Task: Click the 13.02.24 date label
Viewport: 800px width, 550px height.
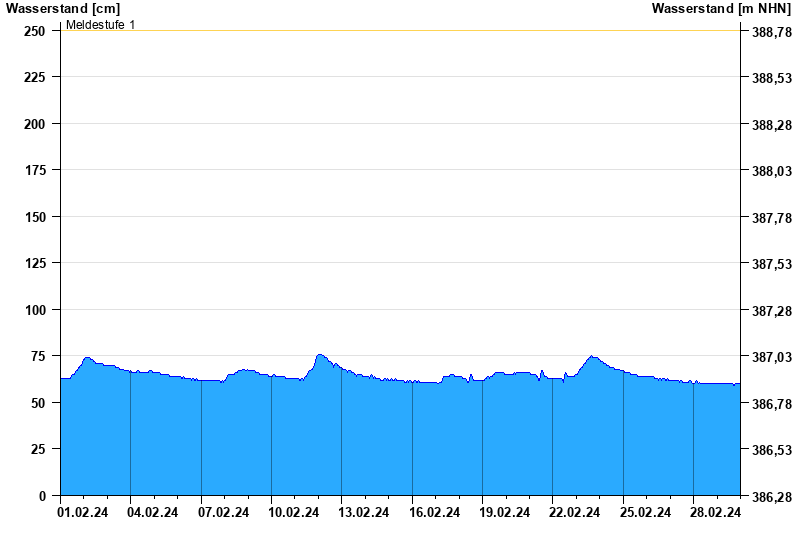Action: click(364, 513)
